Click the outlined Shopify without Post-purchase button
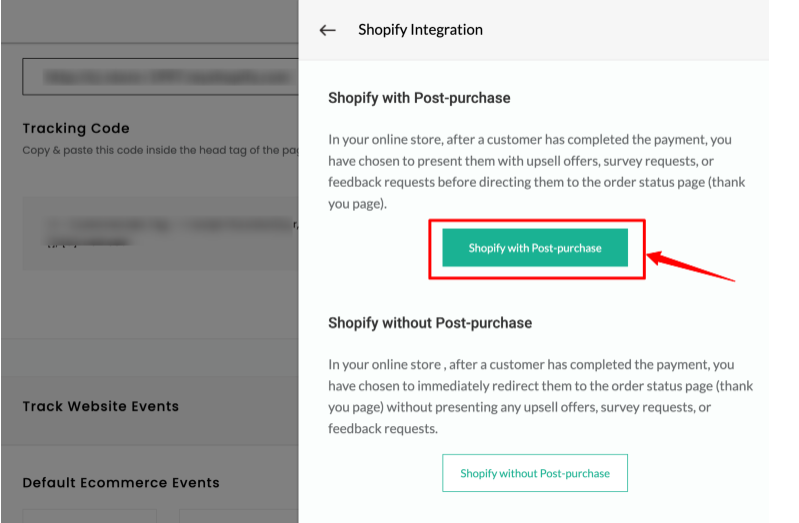The width and height of the screenshot is (799, 523). [x=535, y=473]
